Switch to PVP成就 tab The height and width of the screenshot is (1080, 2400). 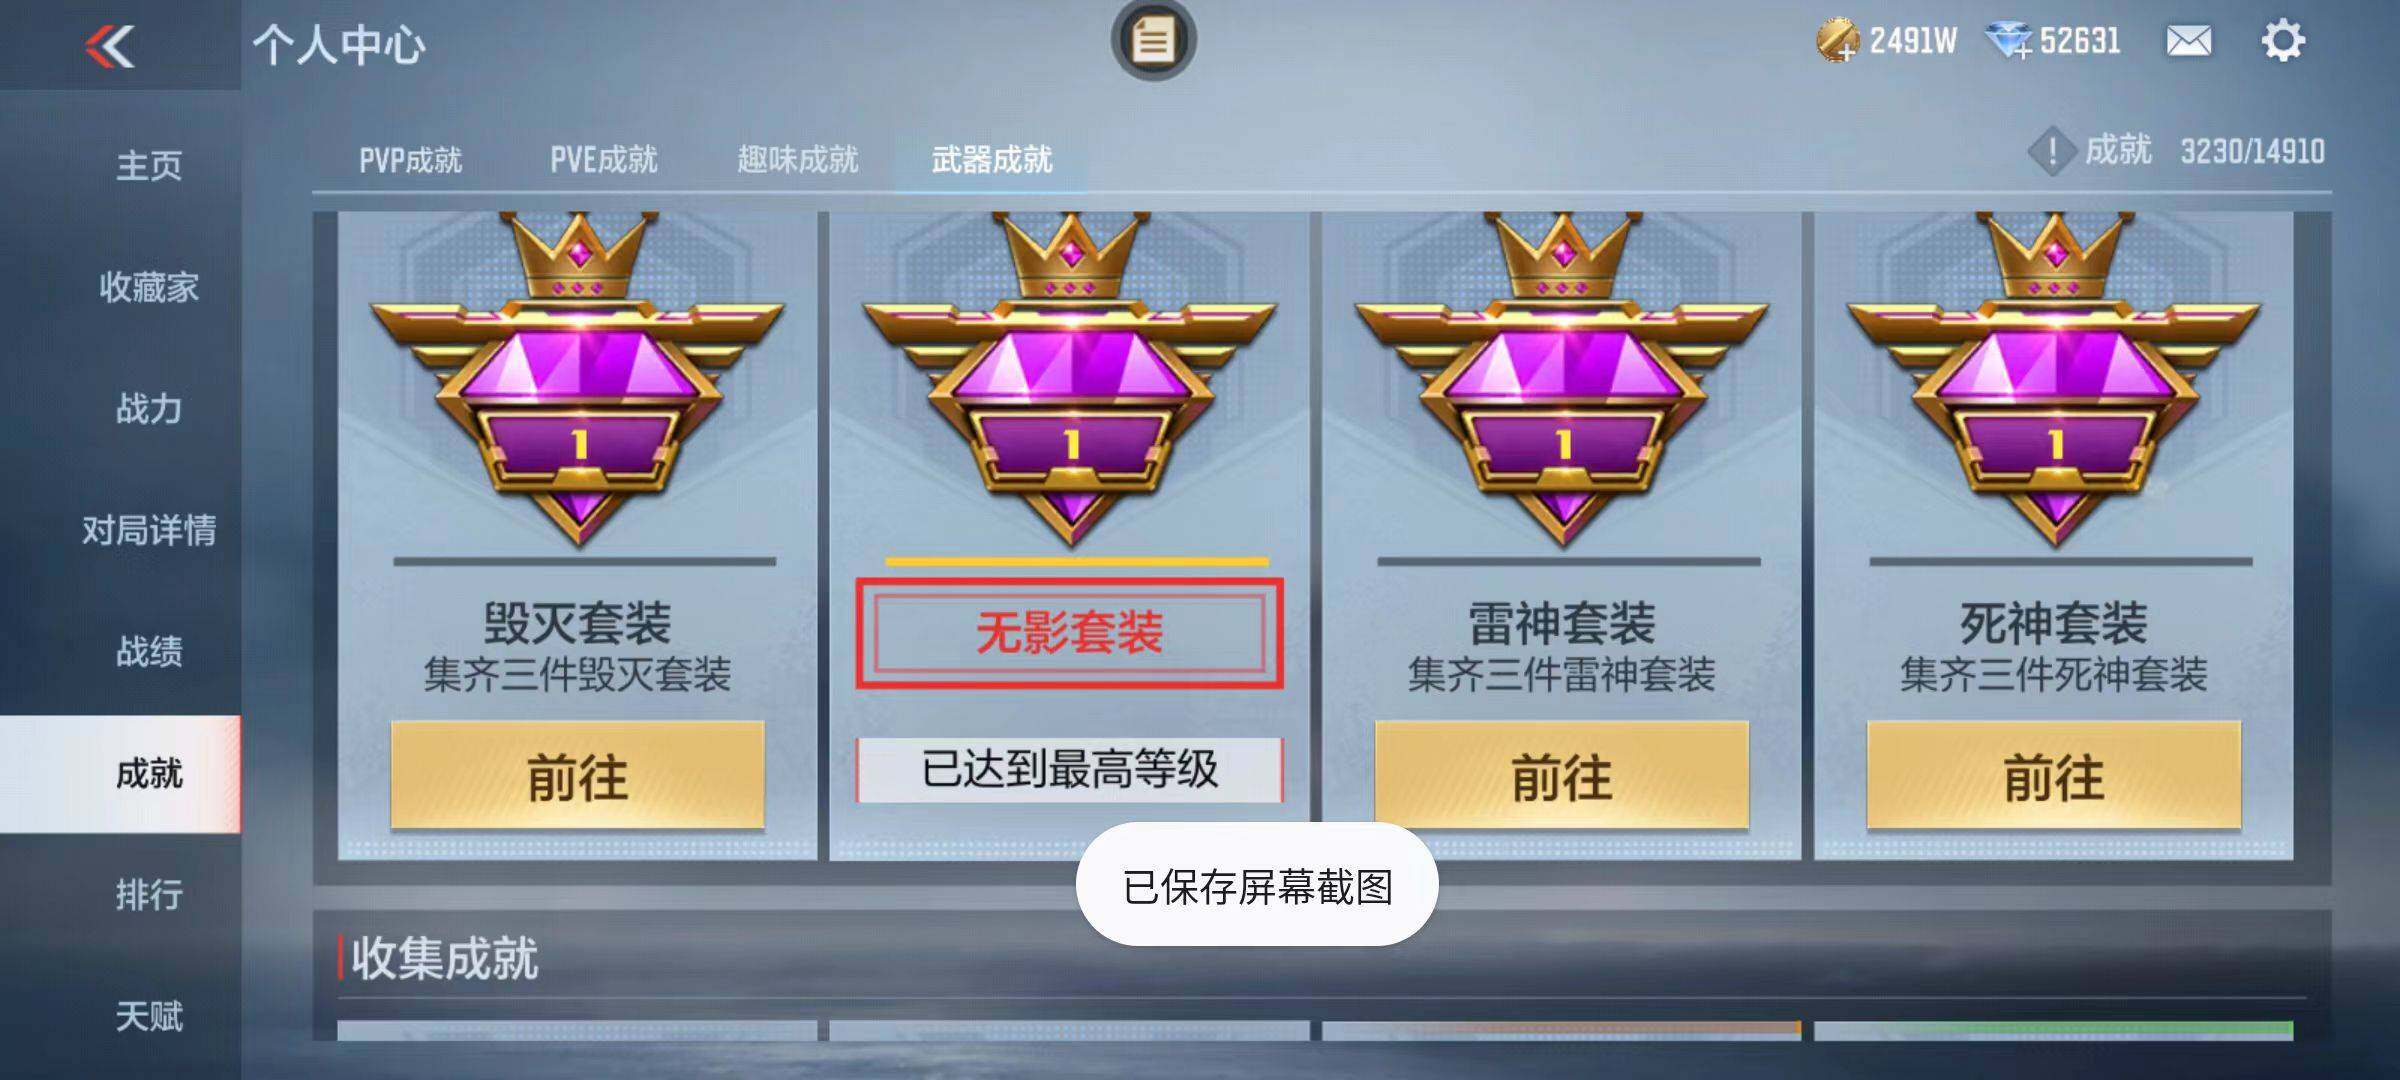pos(410,159)
